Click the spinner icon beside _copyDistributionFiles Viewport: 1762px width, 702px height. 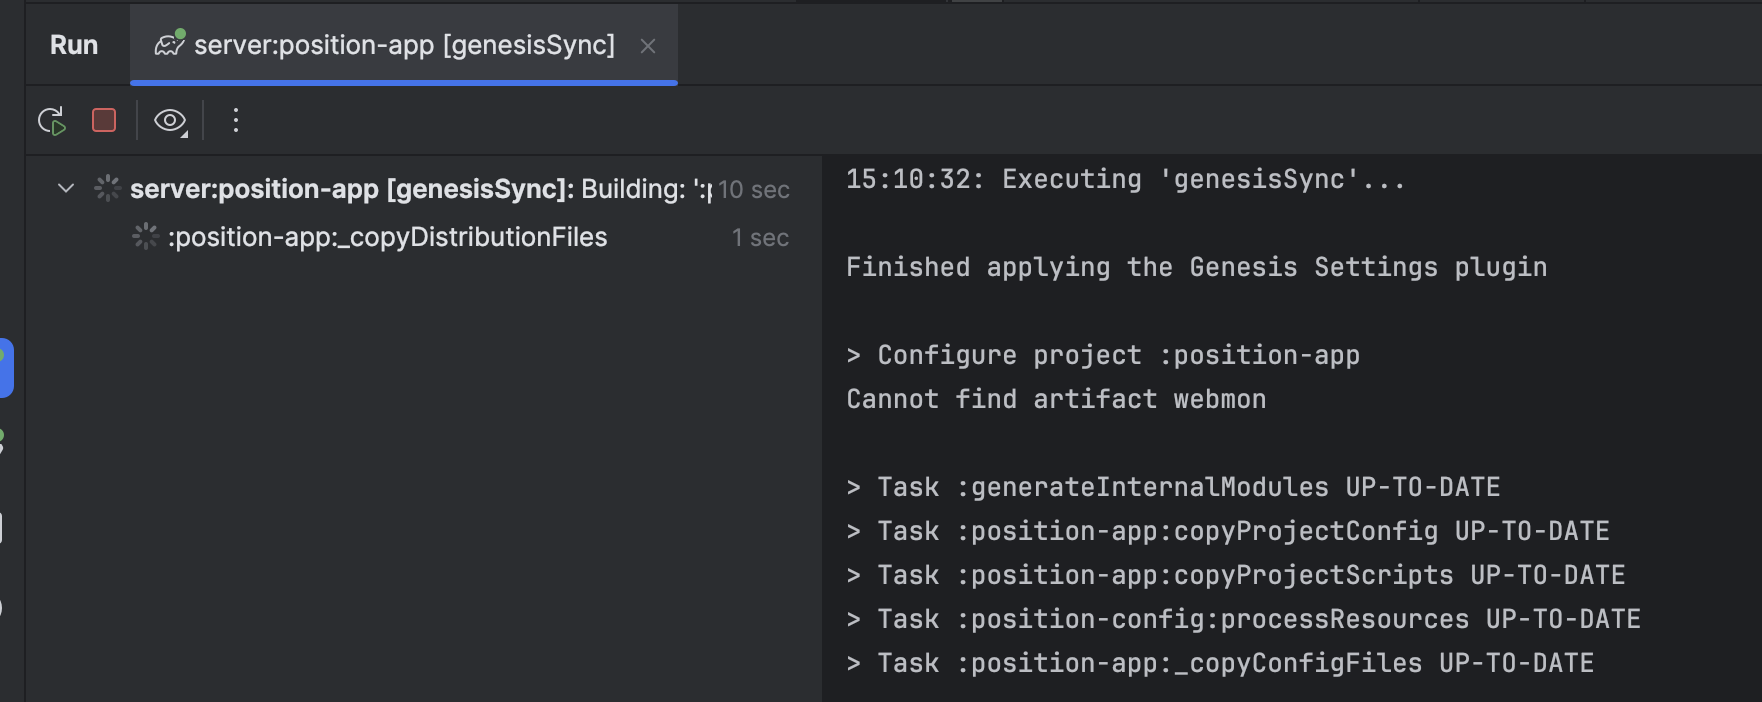coord(145,237)
